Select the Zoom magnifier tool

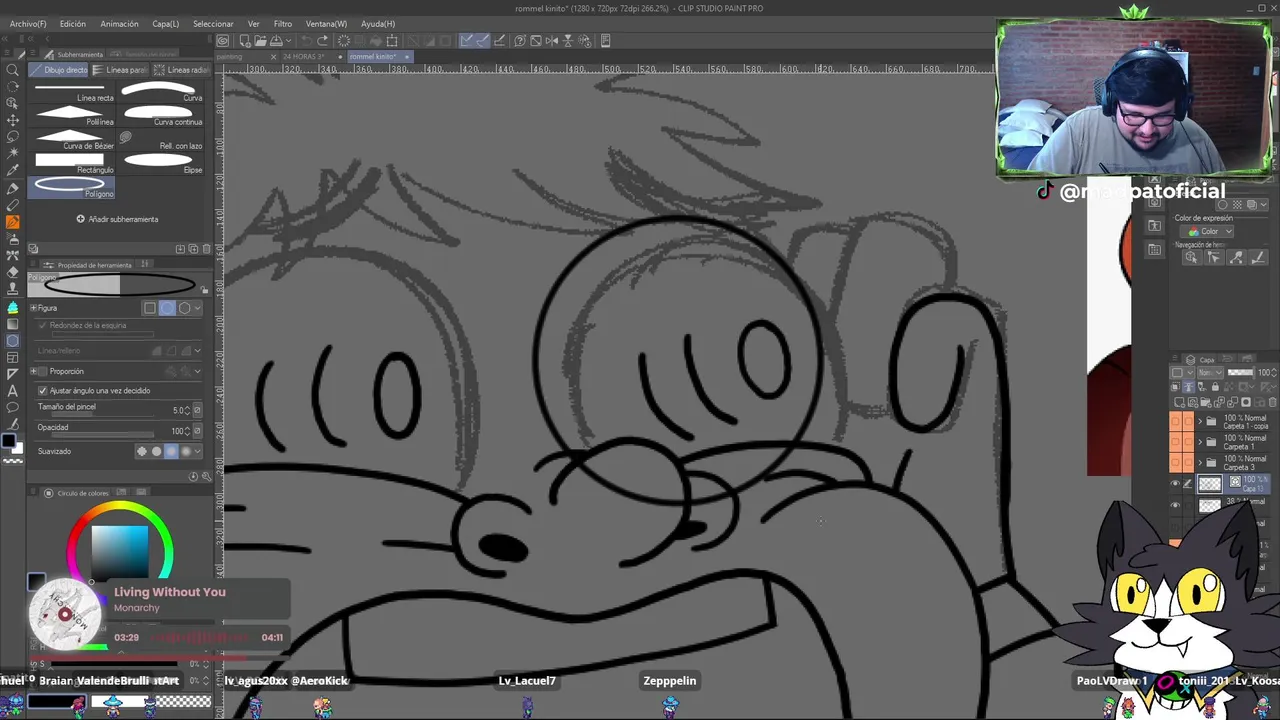tap(13, 70)
